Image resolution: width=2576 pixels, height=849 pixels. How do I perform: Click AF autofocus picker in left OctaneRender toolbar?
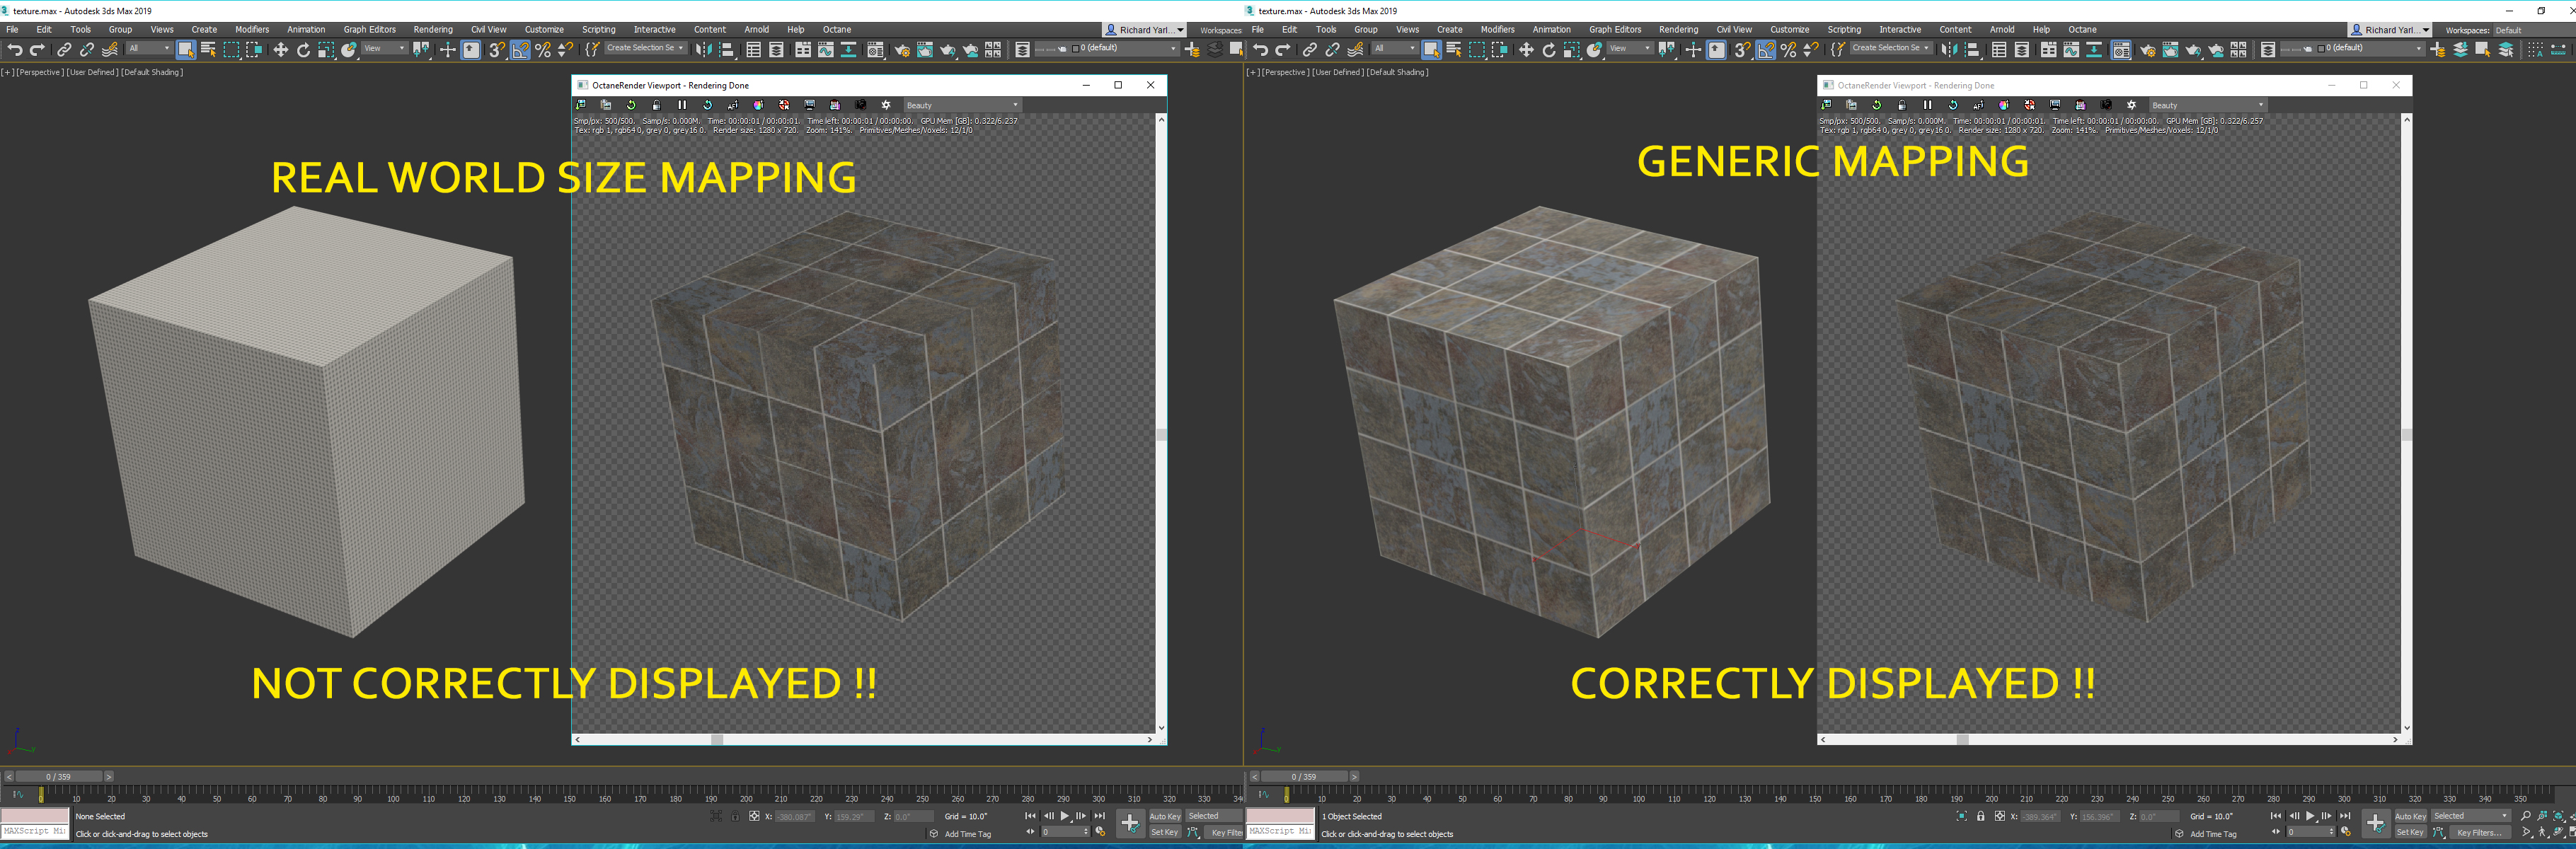click(x=733, y=105)
